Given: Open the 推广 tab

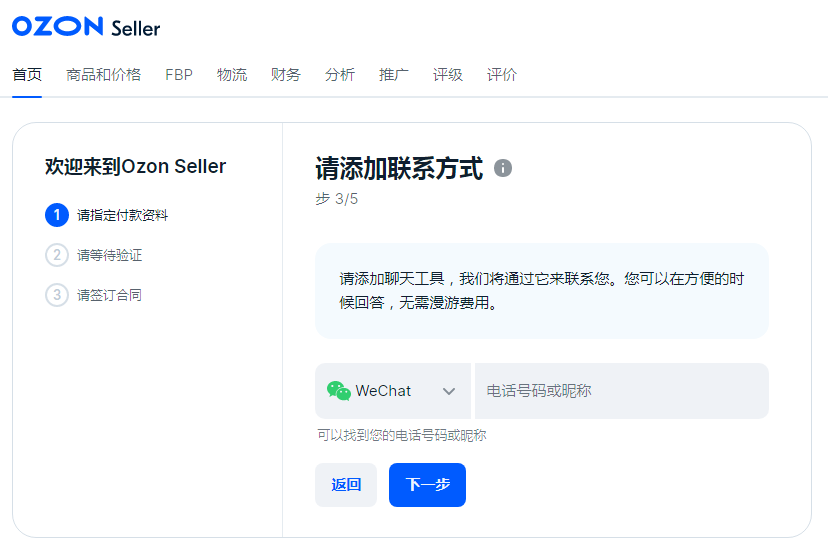Looking at the screenshot, I should point(394,75).
